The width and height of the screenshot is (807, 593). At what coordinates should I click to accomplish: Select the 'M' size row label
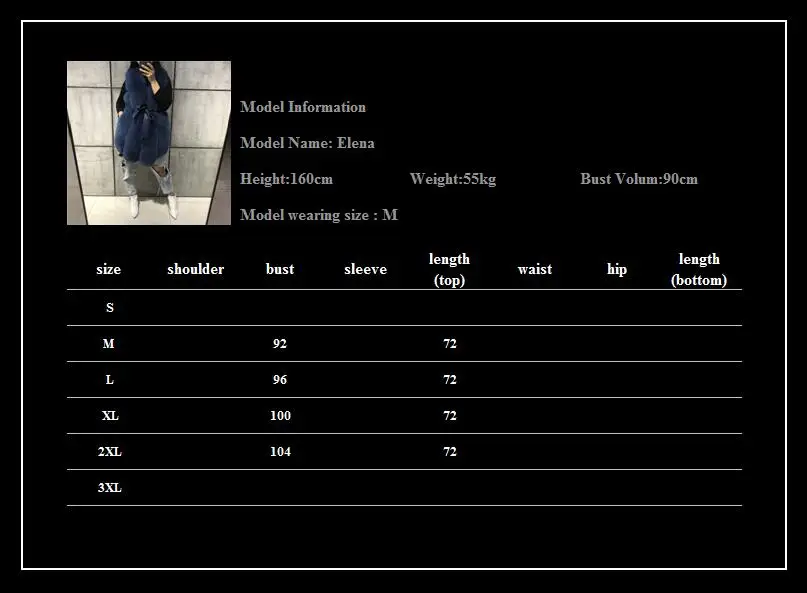(x=109, y=344)
